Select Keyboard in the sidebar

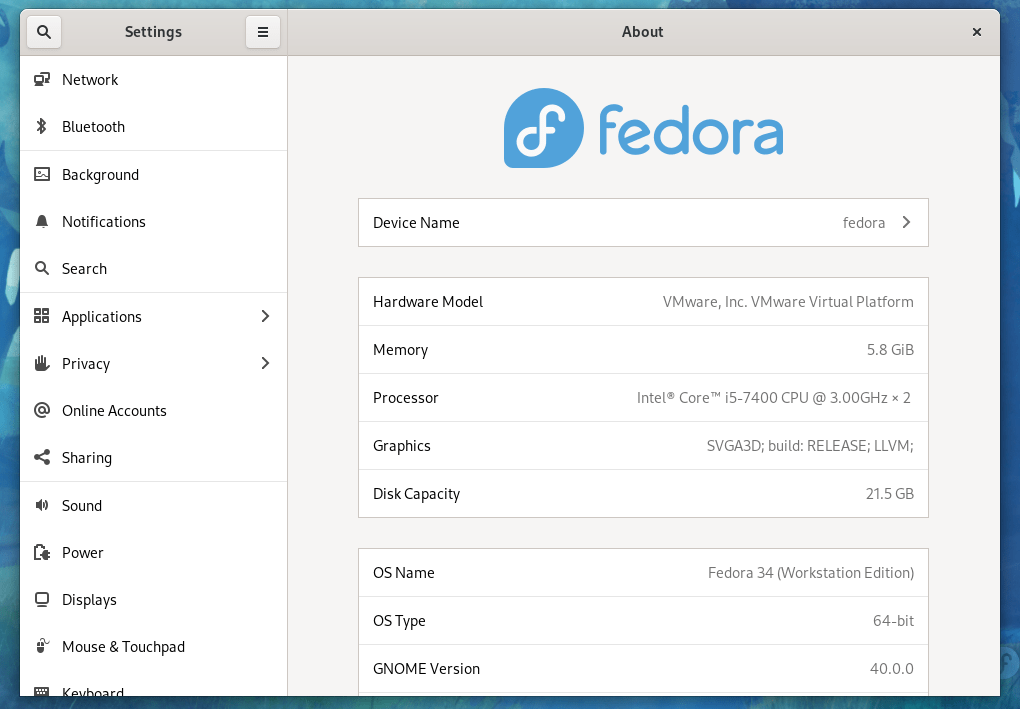pyautogui.click(x=93, y=692)
